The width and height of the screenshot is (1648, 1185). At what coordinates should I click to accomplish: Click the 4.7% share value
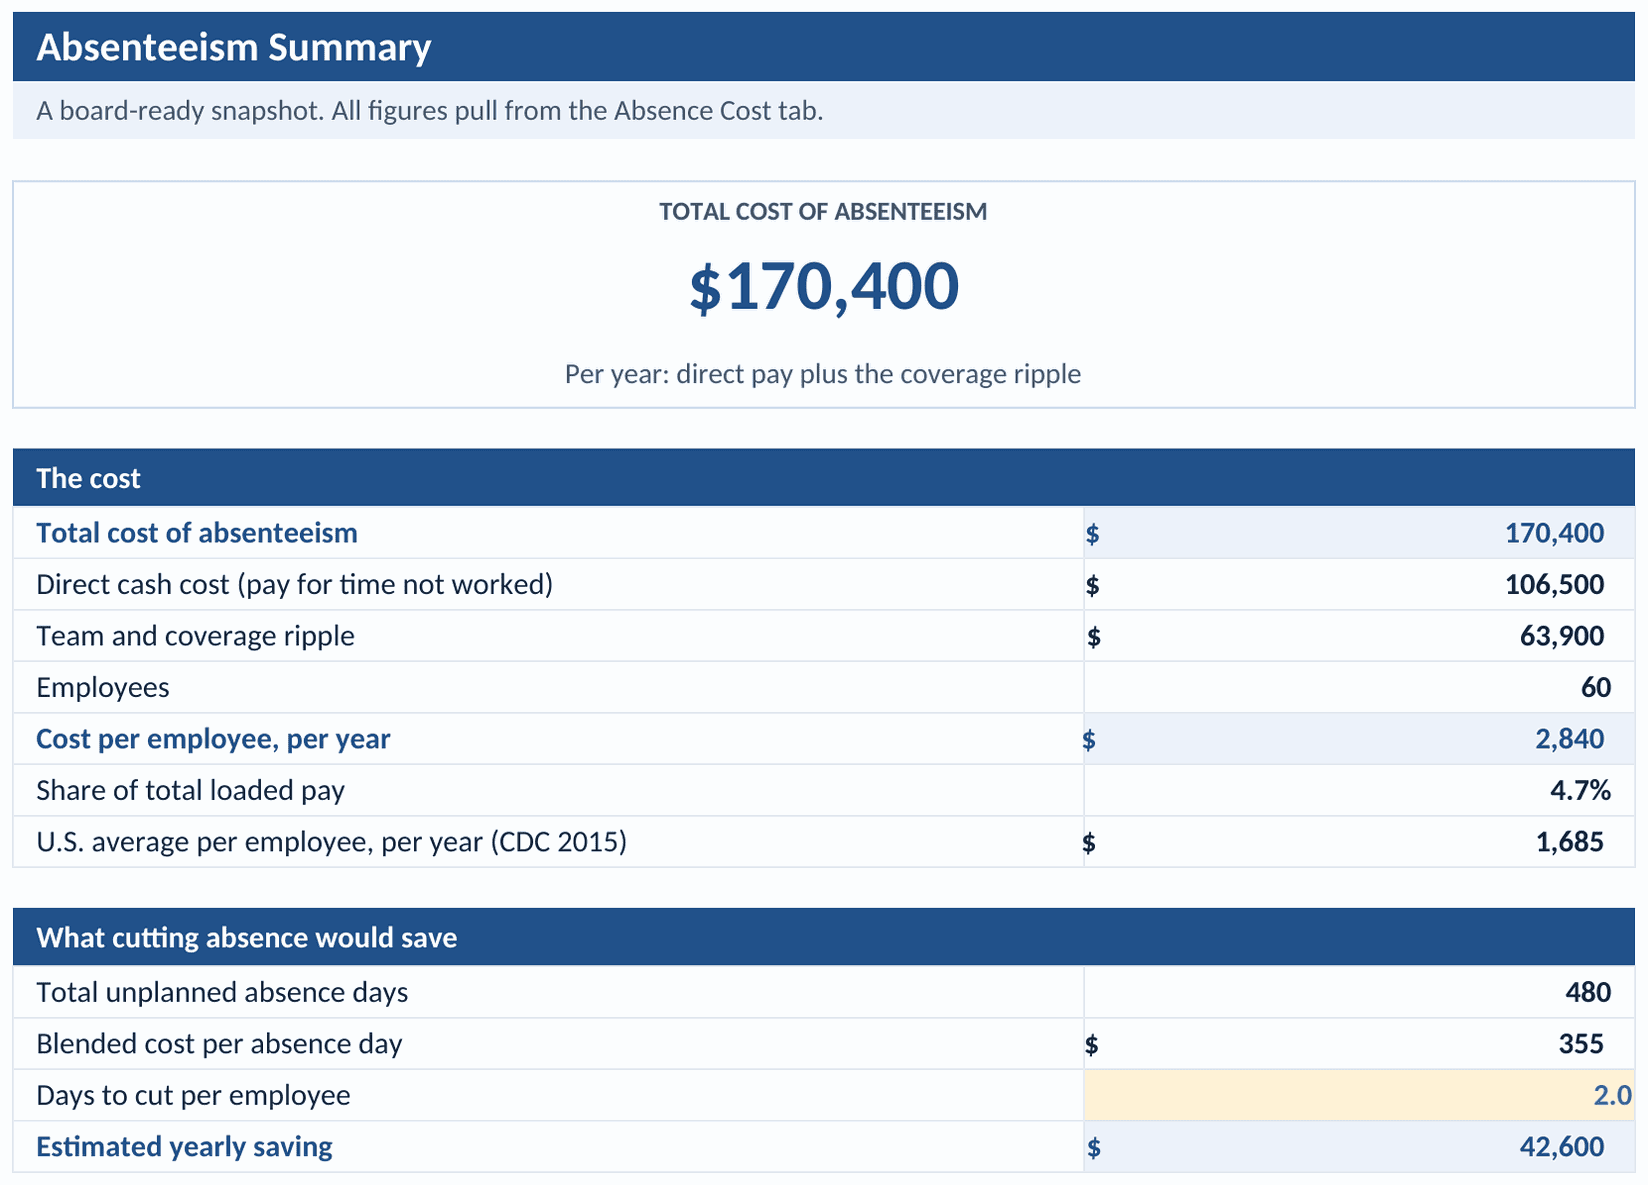pos(1580,790)
